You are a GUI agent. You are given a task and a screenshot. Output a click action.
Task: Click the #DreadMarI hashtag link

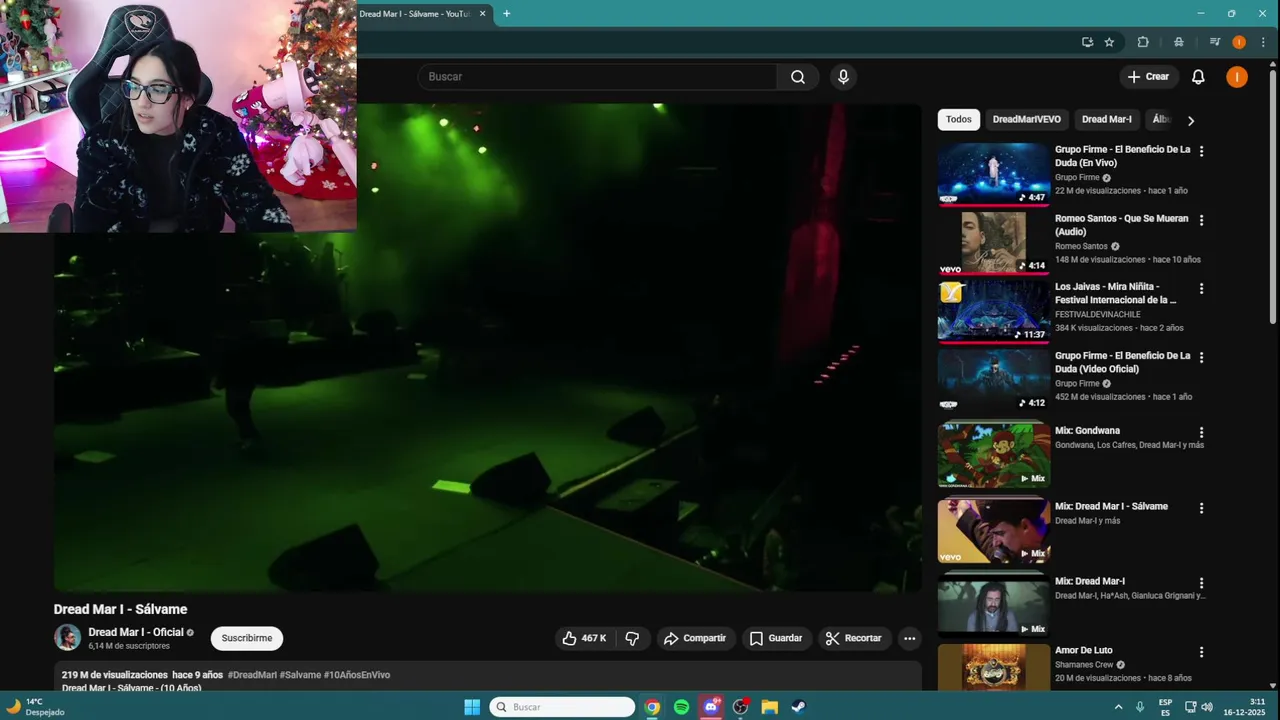click(252, 675)
